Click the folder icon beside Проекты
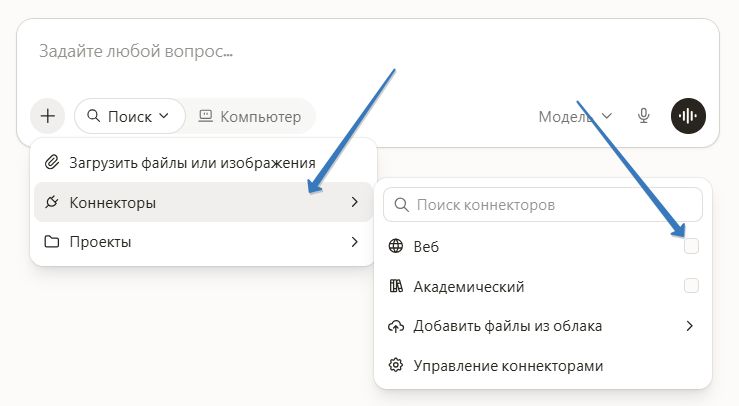Image resolution: width=739 pixels, height=406 pixels. point(52,241)
